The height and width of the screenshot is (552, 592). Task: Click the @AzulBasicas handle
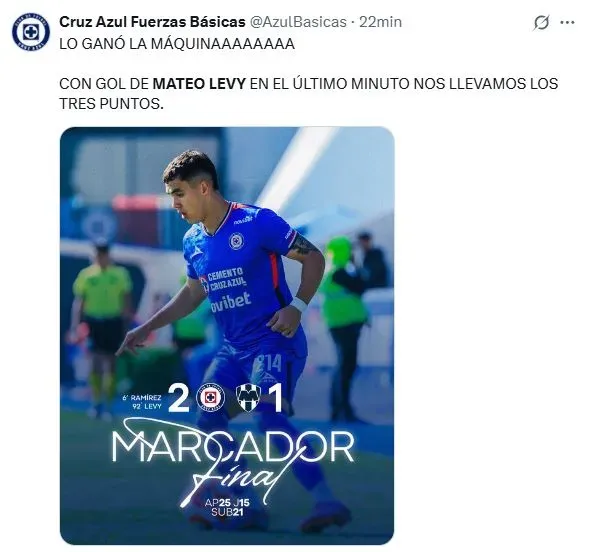coord(298,22)
